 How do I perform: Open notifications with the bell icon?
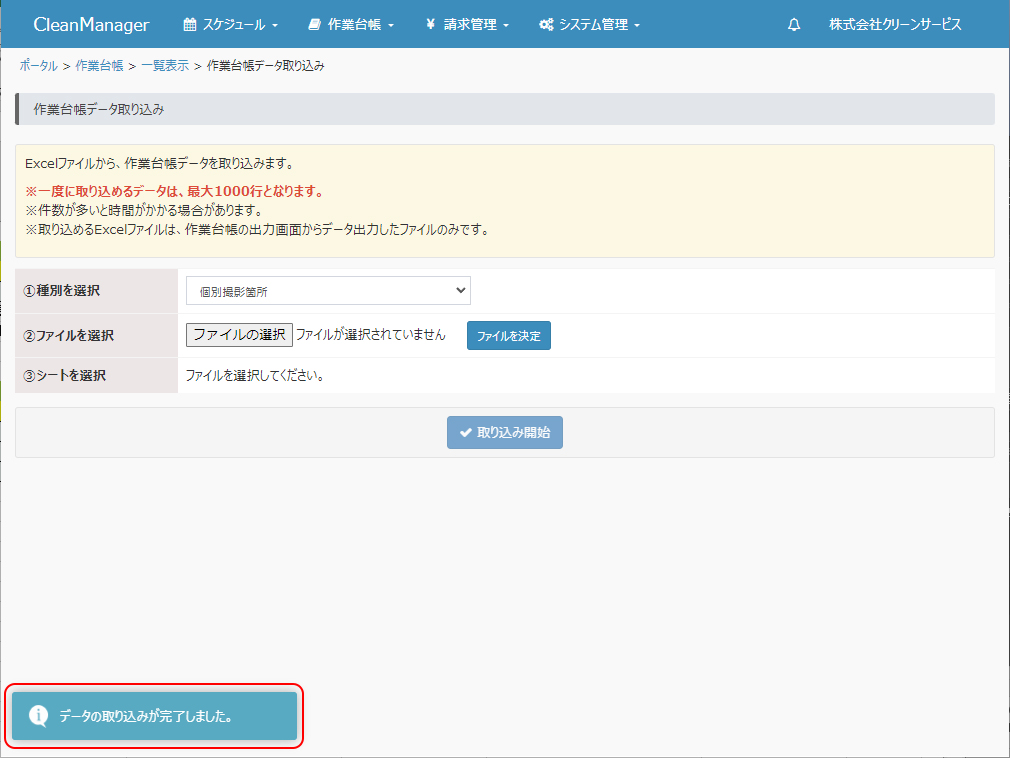click(x=794, y=24)
